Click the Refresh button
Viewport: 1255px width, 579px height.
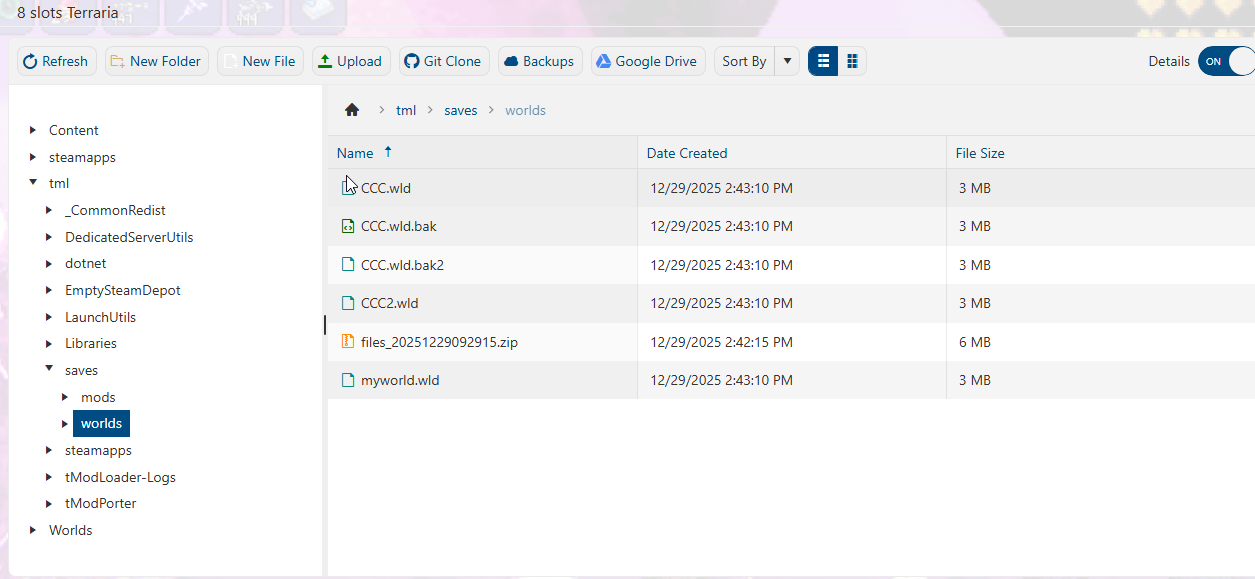[56, 61]
